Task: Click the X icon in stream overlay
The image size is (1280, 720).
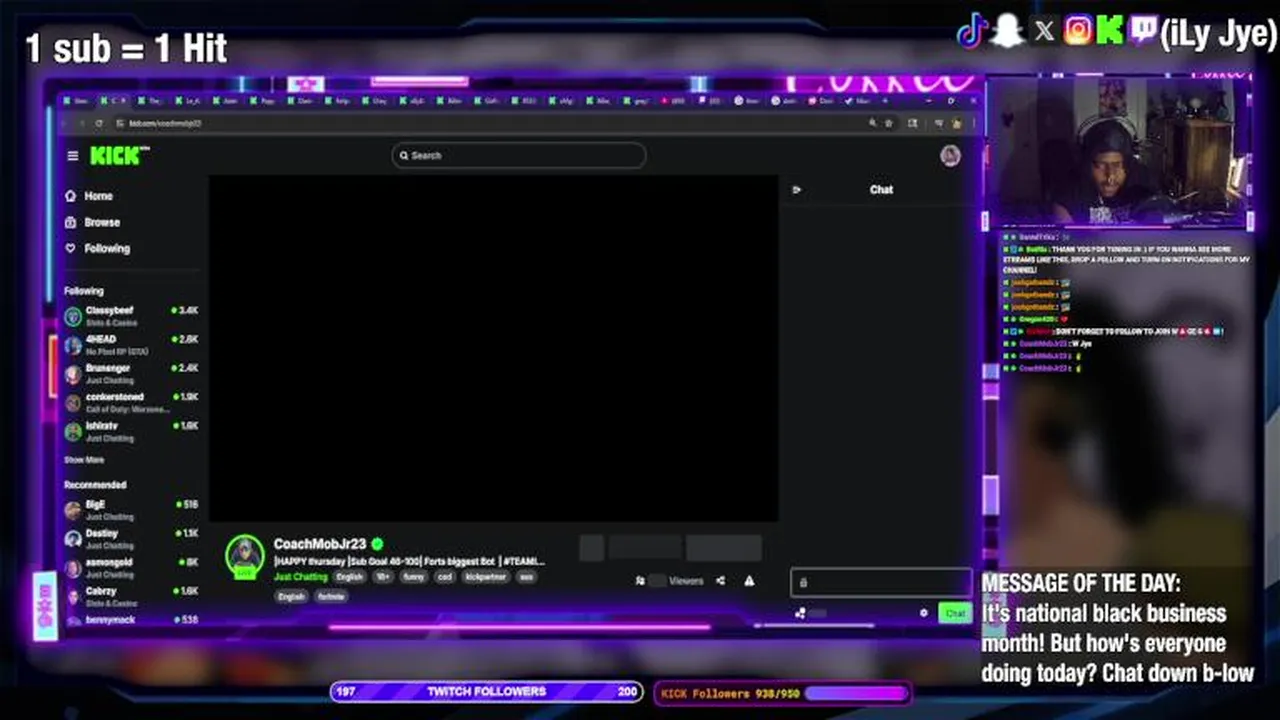Action: tap(1044, 32)
